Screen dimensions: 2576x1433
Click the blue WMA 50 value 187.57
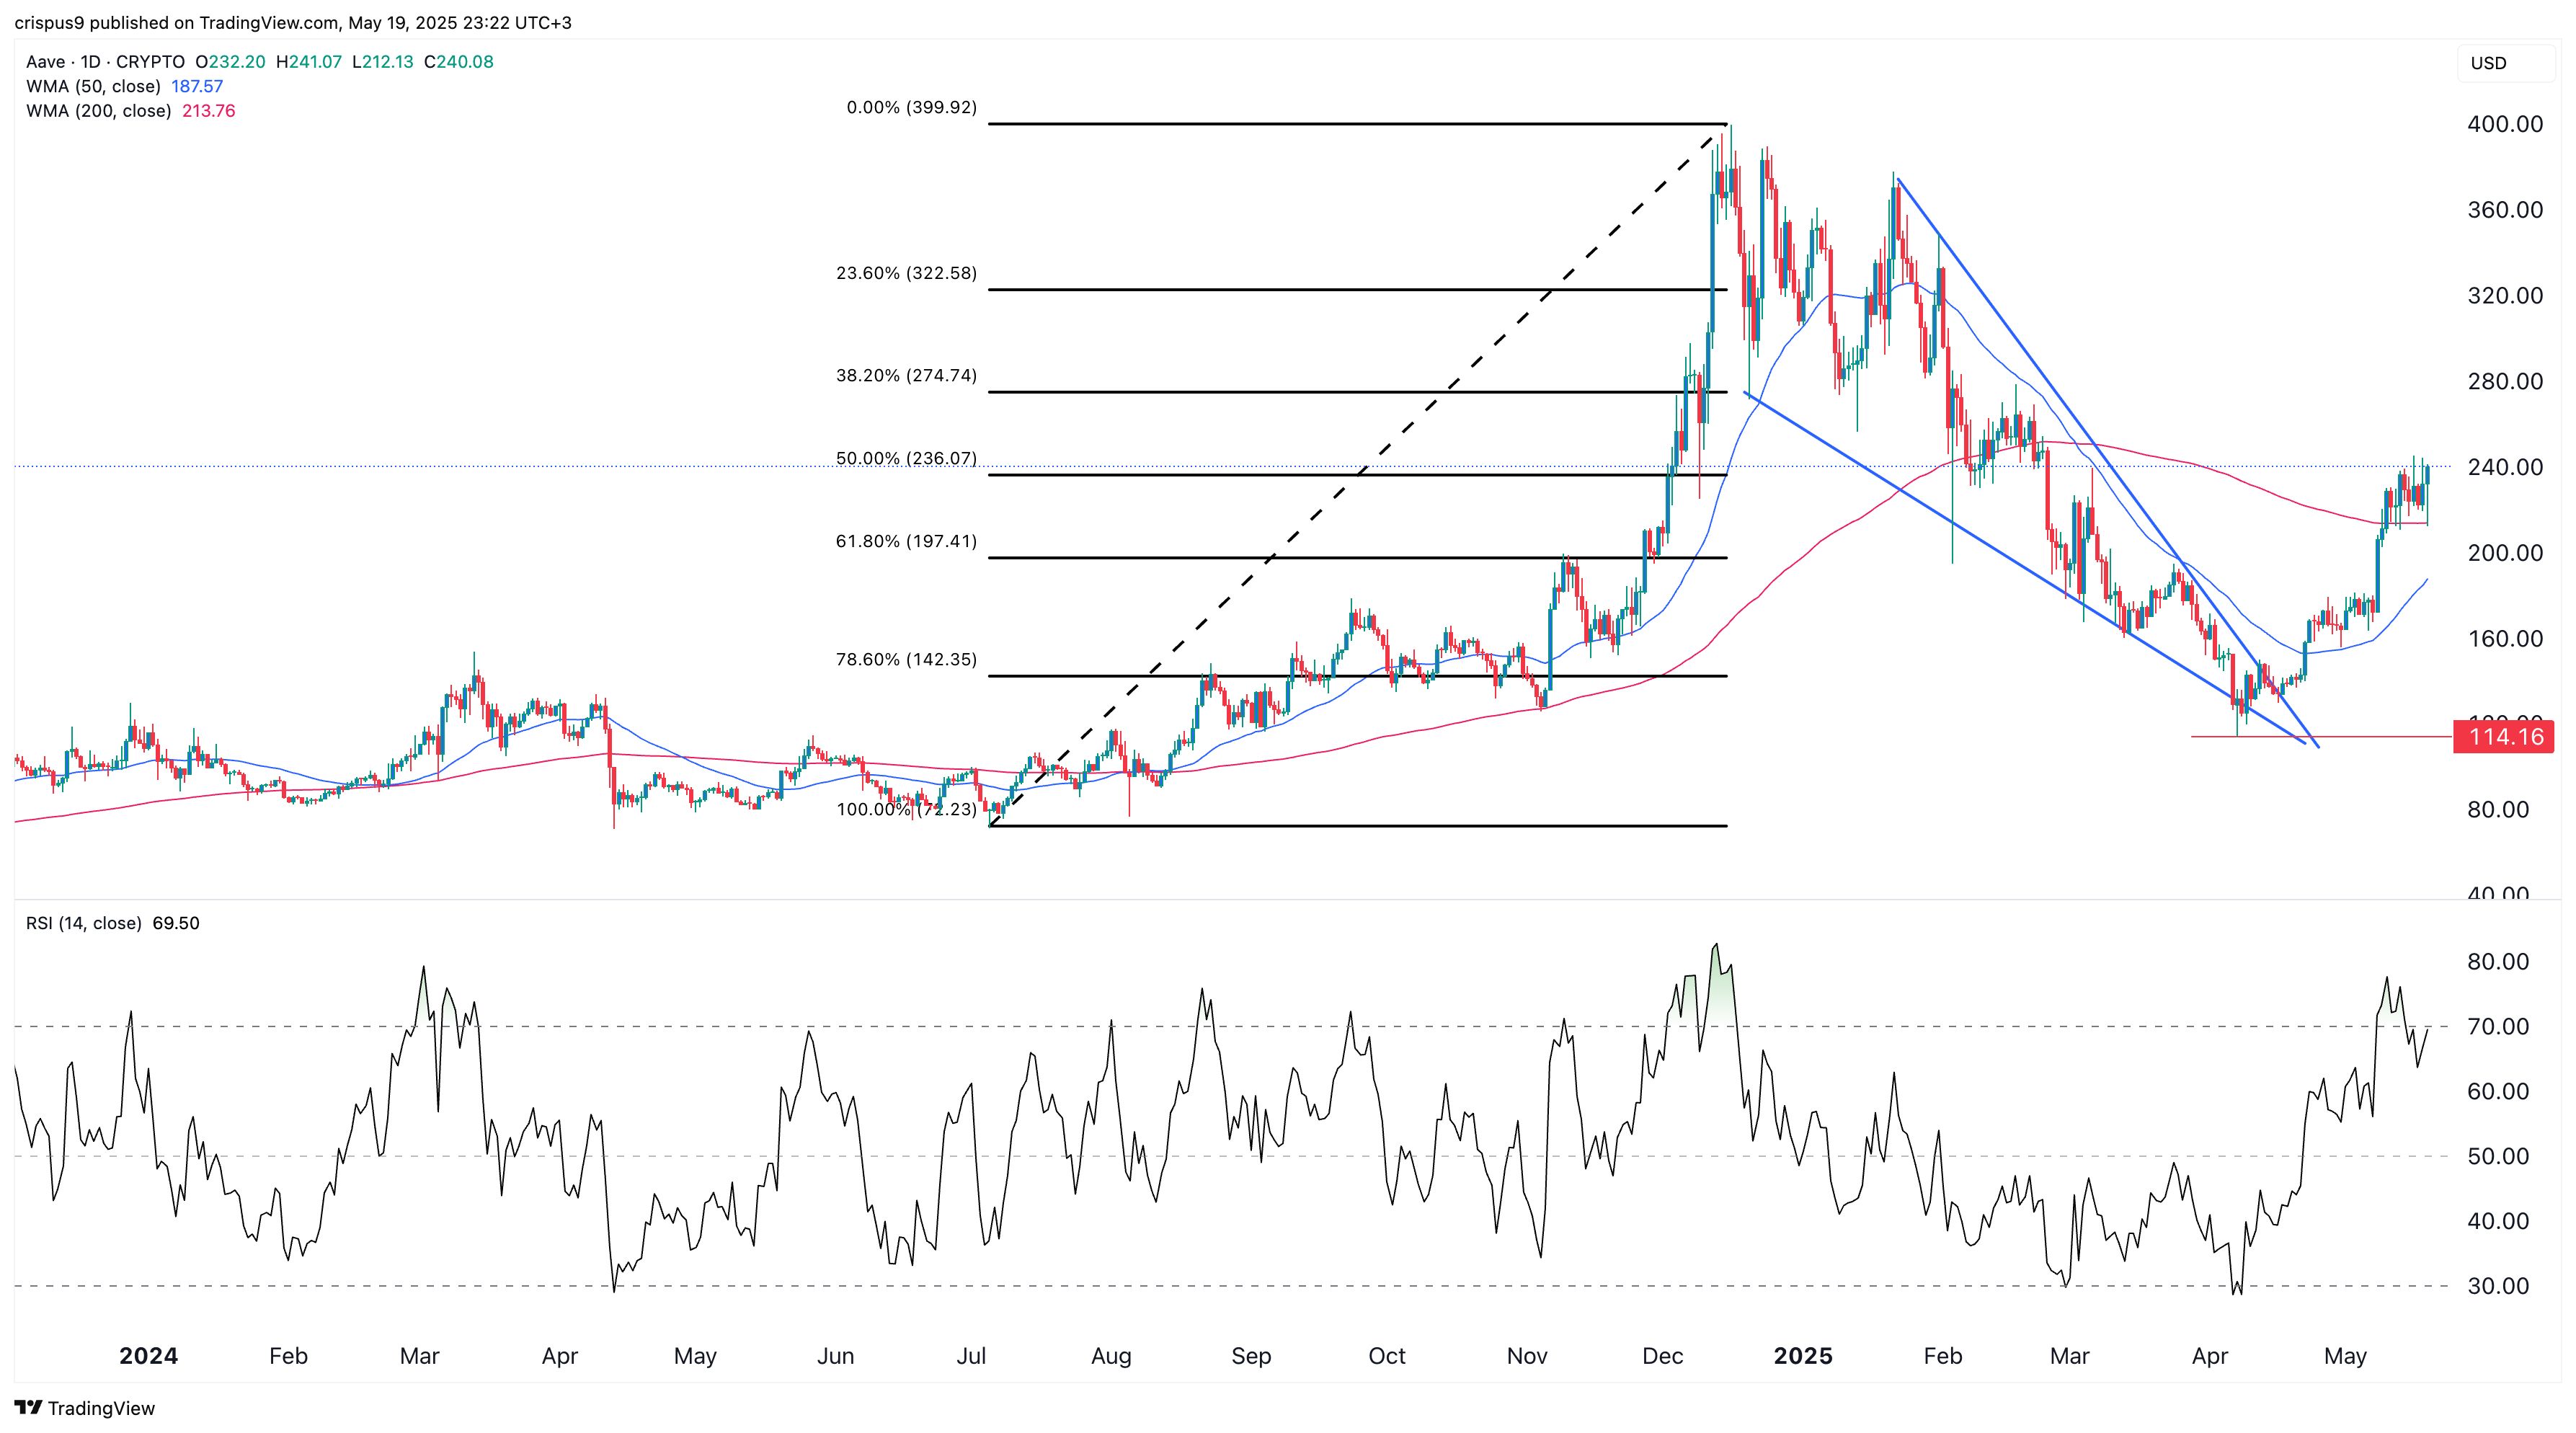pyautogui.click(x=197, y=86)
